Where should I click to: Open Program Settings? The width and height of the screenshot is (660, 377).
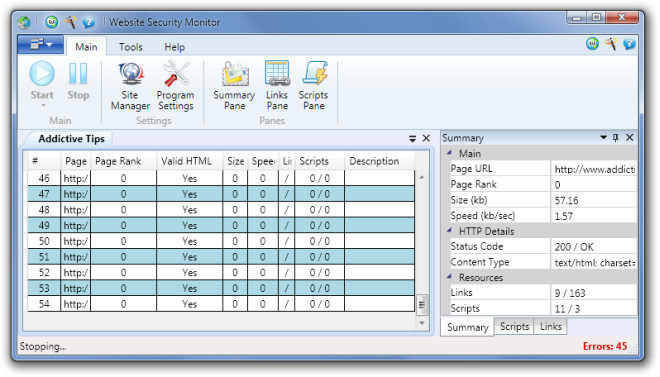[176, 86]
